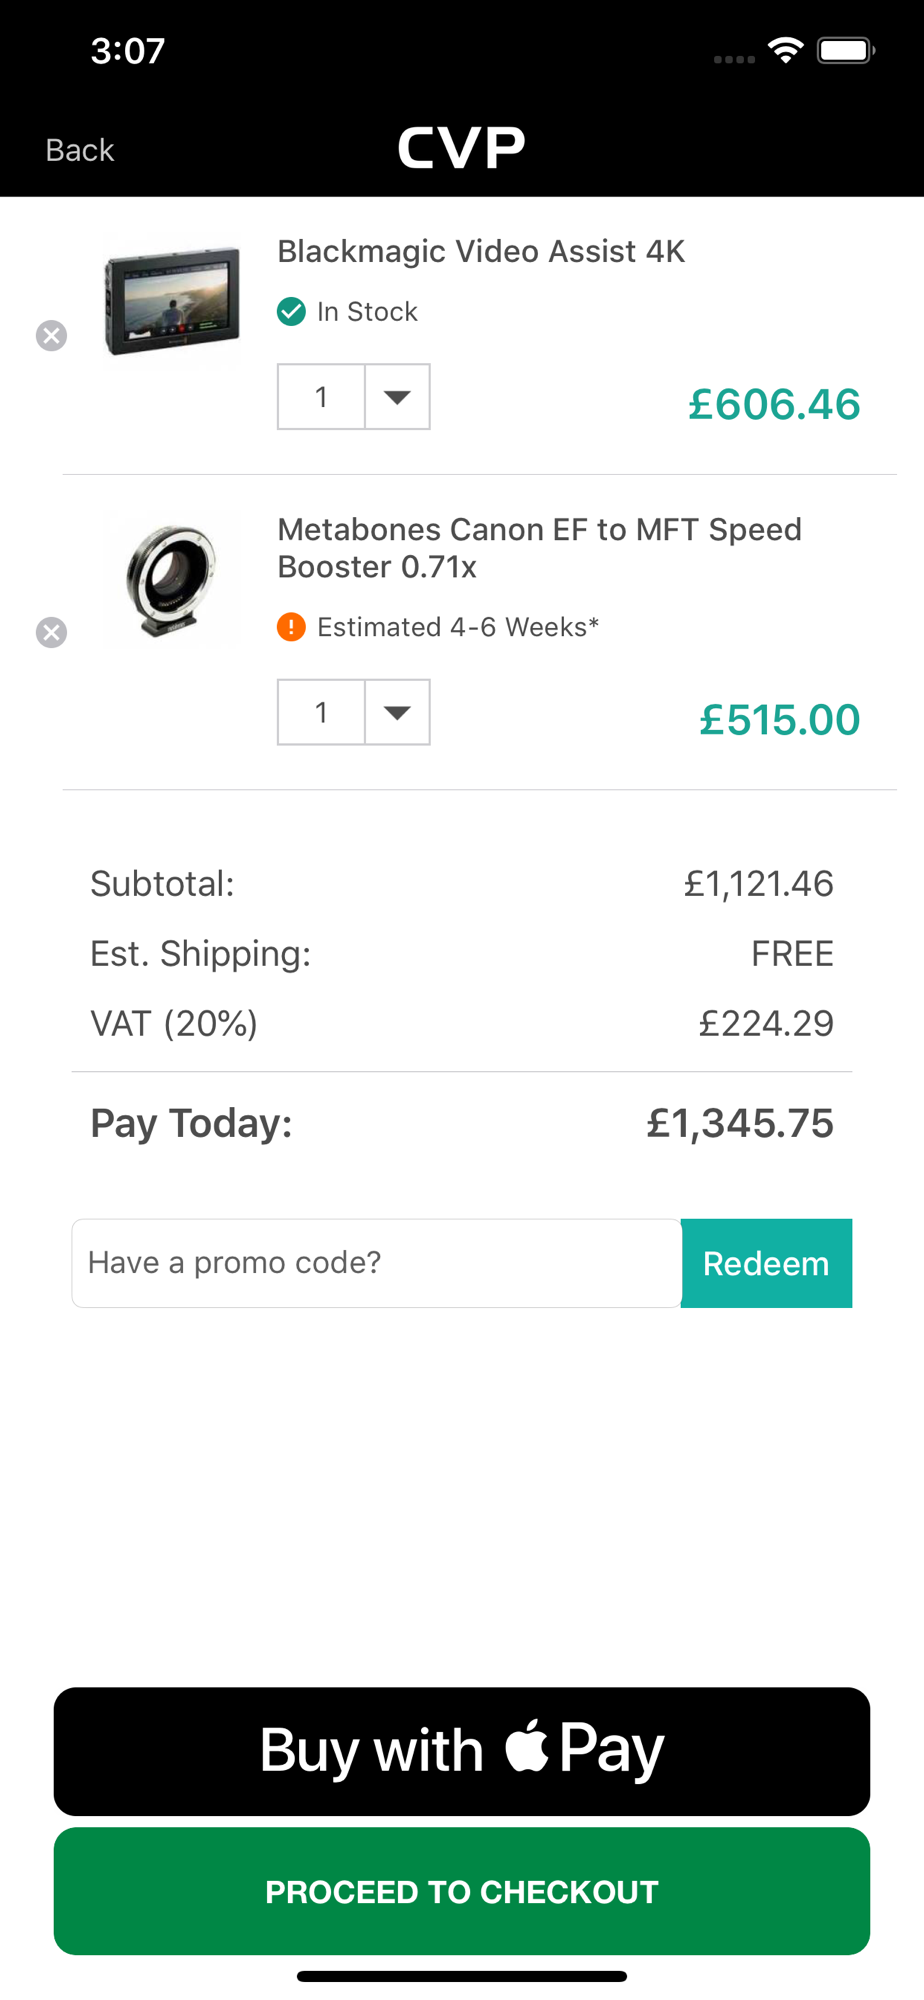This screenshot has width=924, height=2000.
Task: Open quantity dropdown for Blackmagic Video Assist
Action: pyautogui.click(x=397, y=397)
